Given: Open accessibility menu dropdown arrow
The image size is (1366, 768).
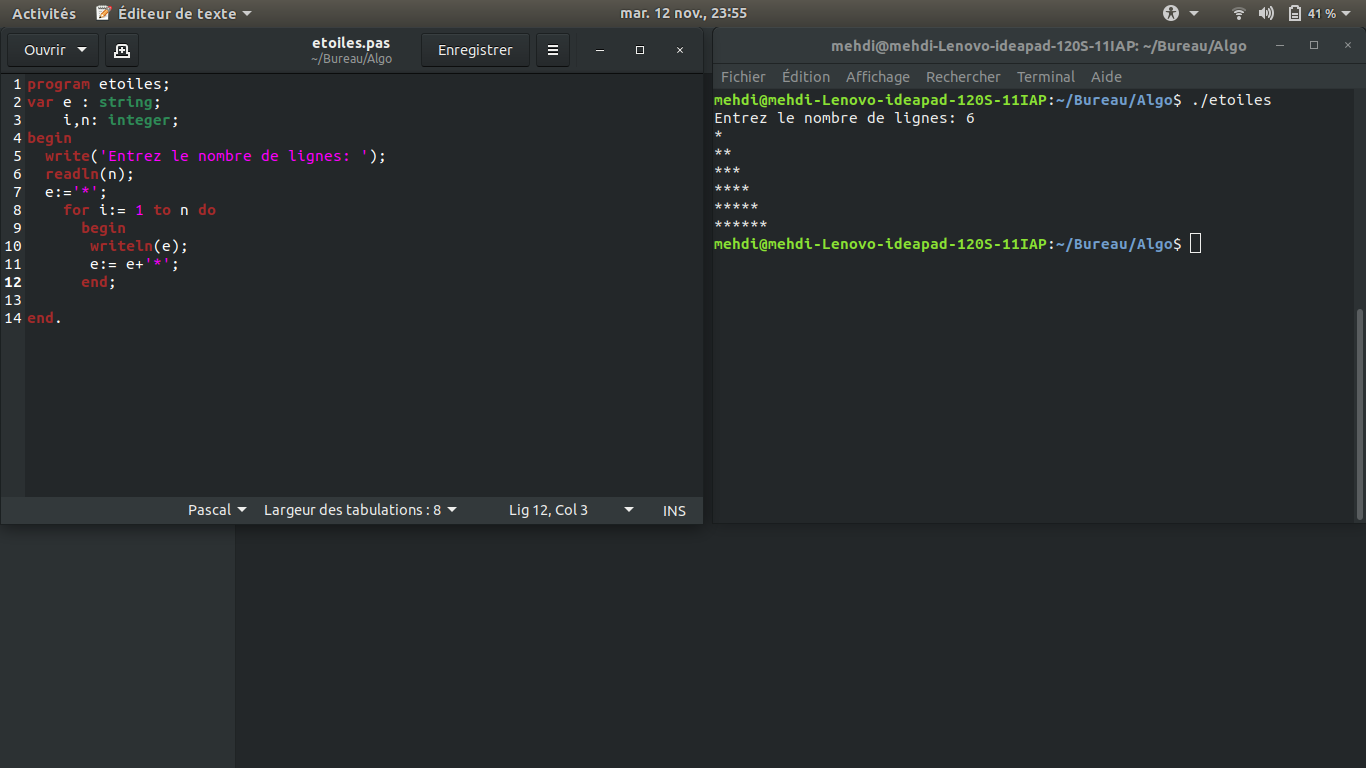Looking at the screenshot, I should (x=1194, y=14).
